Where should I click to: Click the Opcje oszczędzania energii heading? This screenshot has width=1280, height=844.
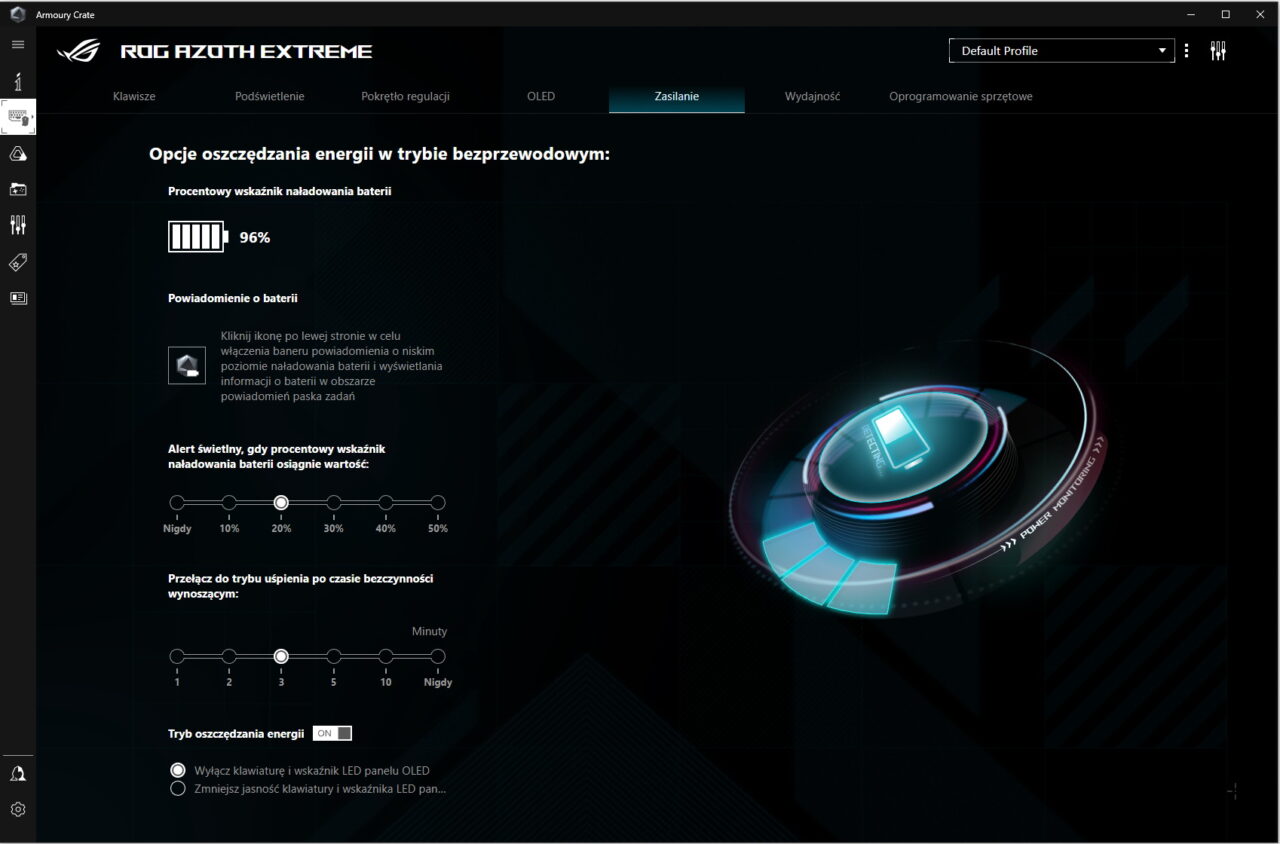[379, 154]
